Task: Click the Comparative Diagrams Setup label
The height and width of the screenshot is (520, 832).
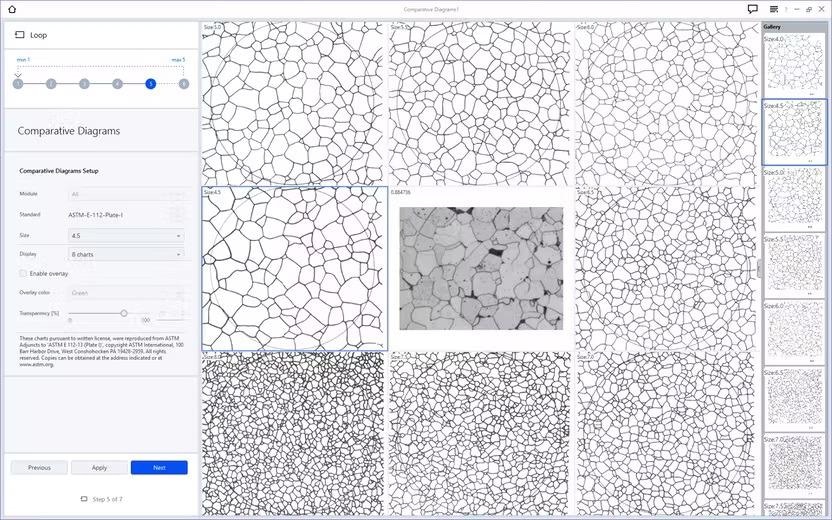Action: (x=59, y=171)
